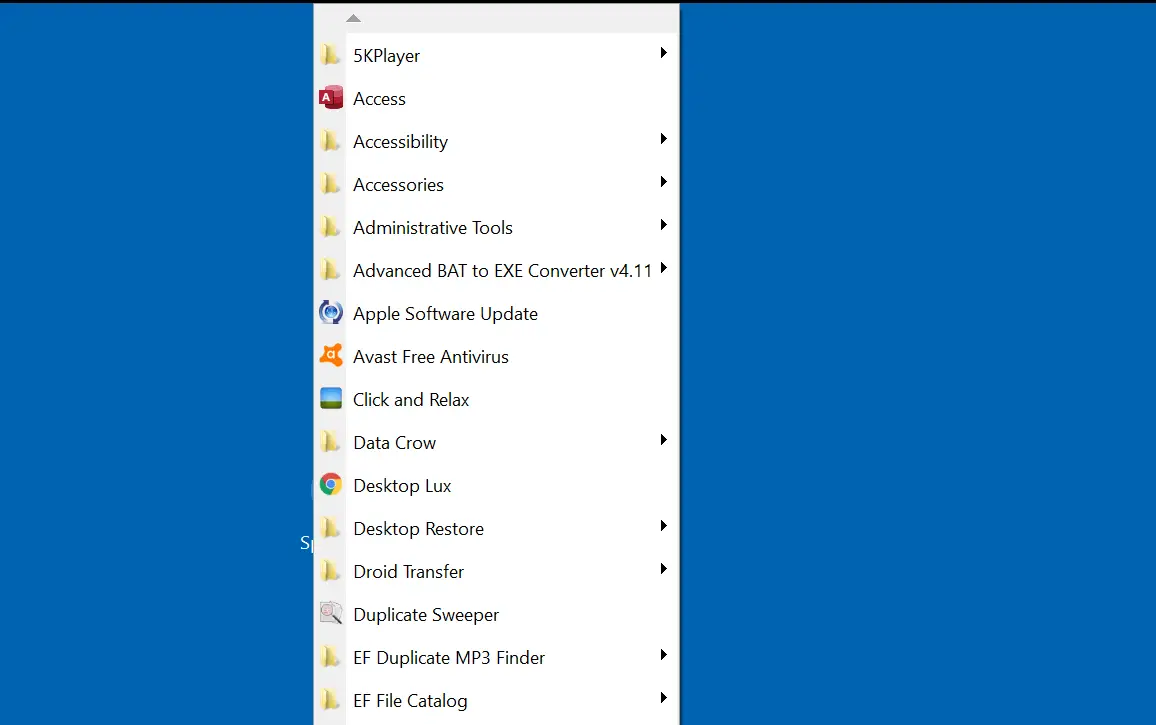Click the Accessibility folder icon

click(330, 141)
